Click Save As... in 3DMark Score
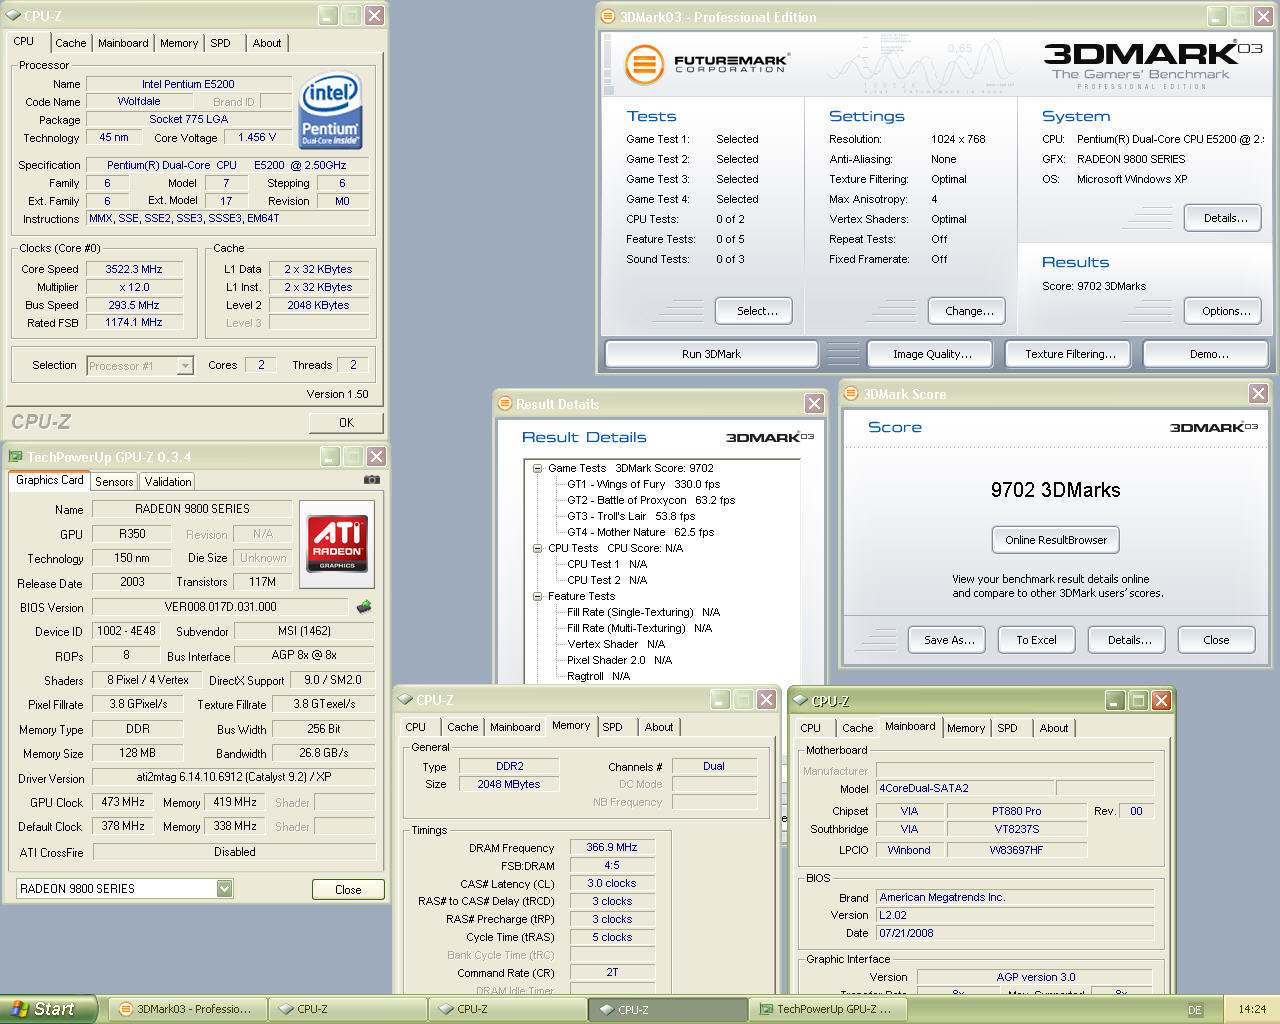 pyautogui.click(x=948, y=640)
